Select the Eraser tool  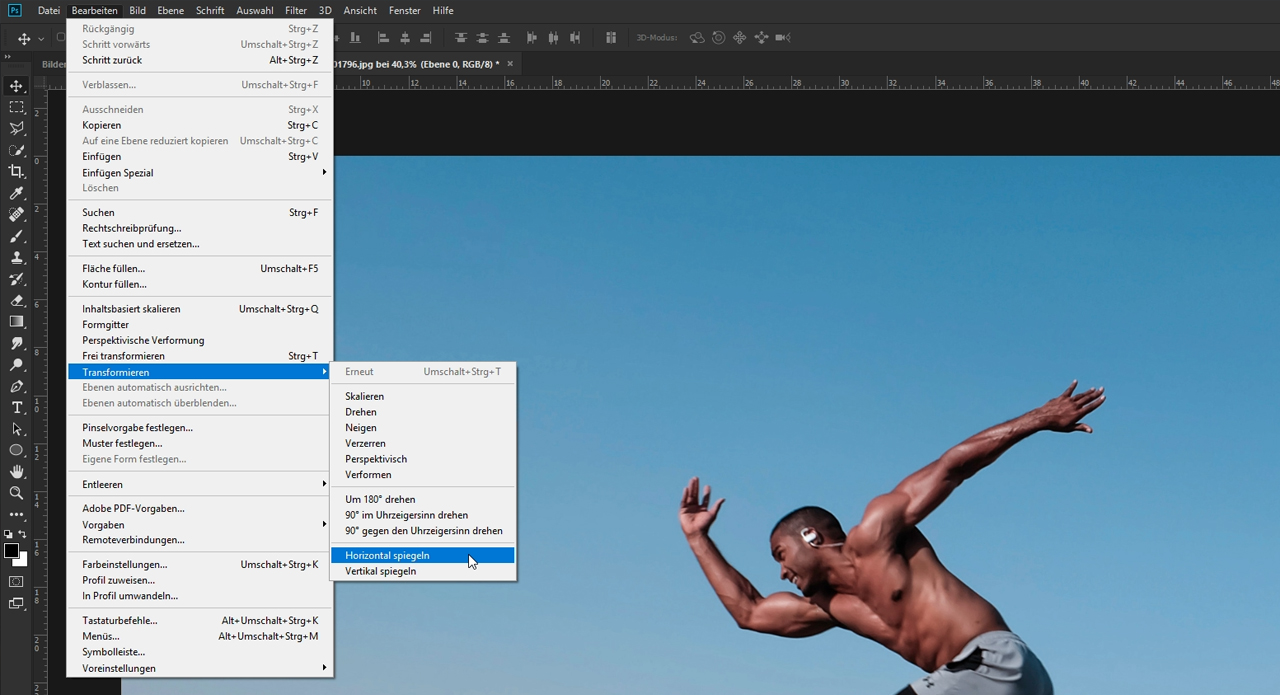pos(15,300)
